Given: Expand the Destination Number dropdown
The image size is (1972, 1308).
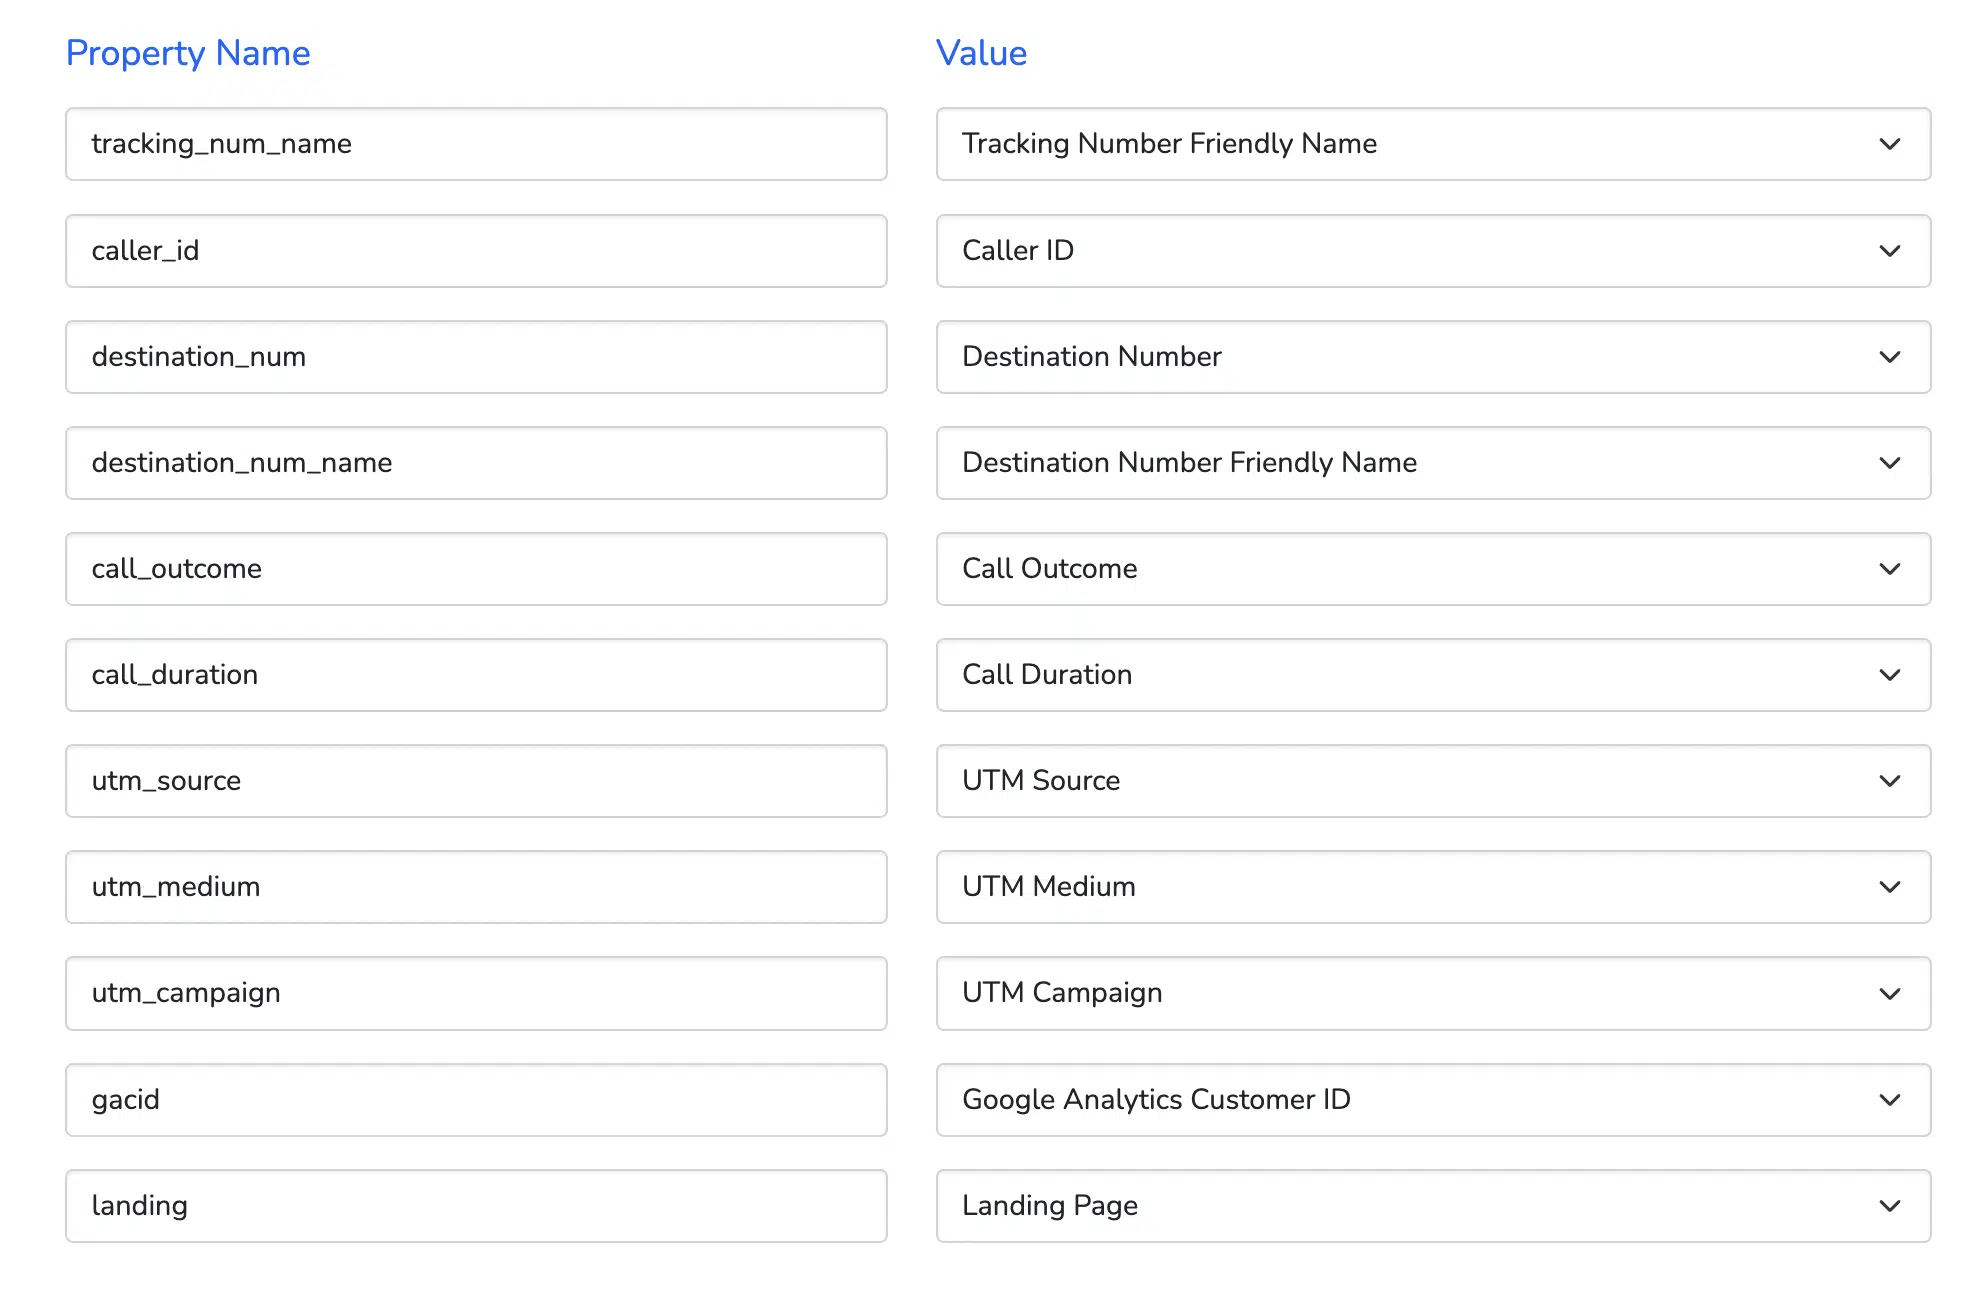Looking at the screenshot, I should coord(1433,357).
